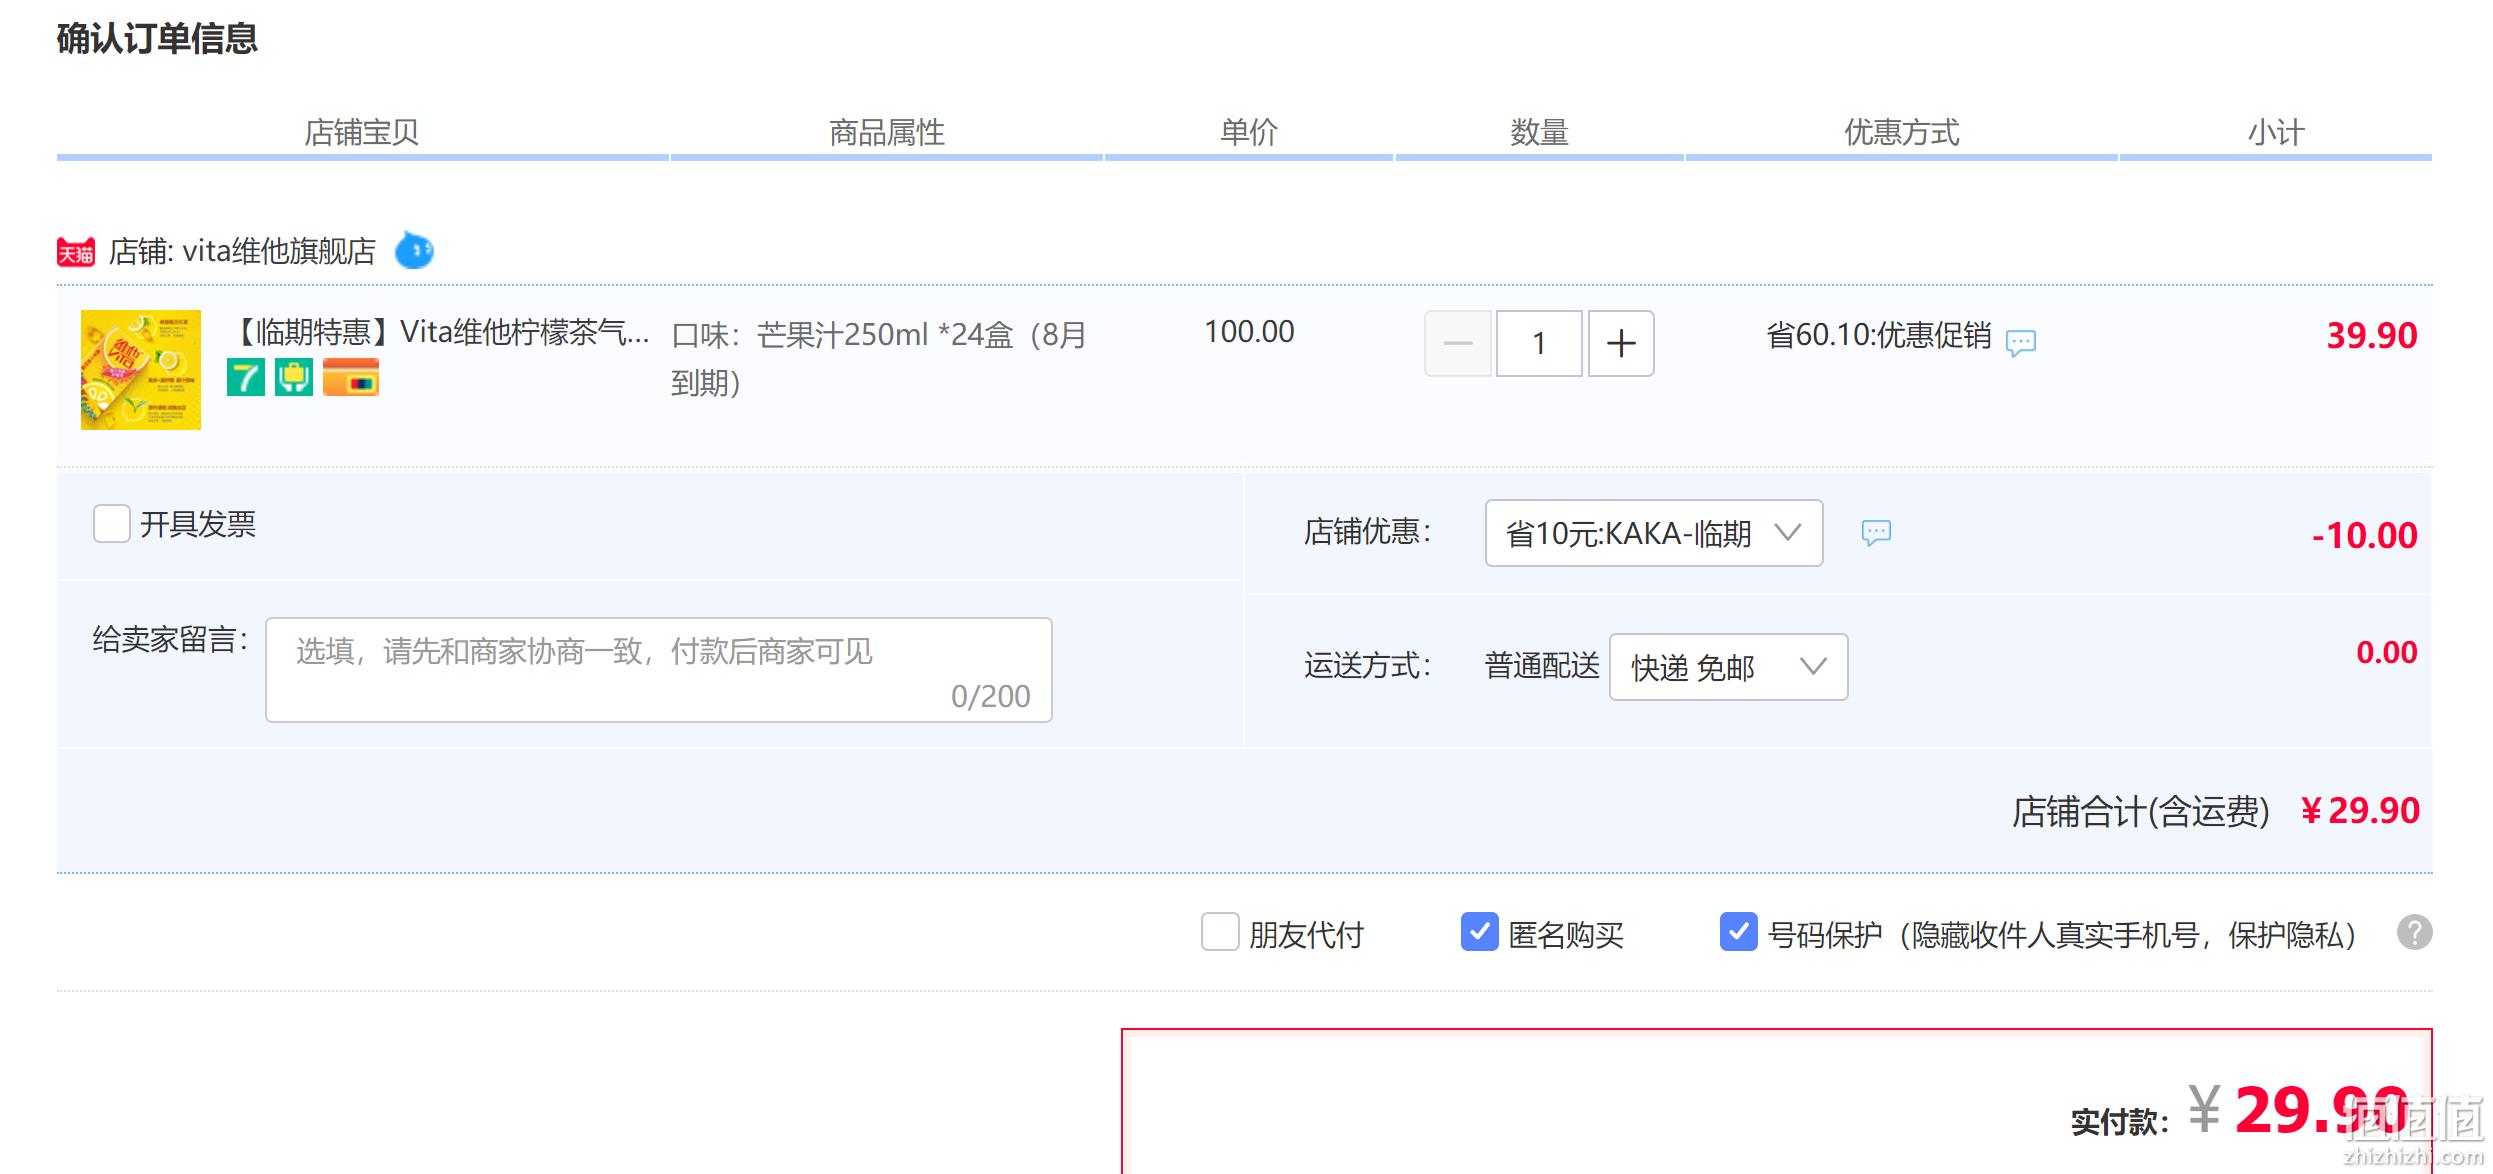Open the 【临期特惠】Vita维他柠檬茶 product title link
The width and height of the screenshot is (2493, 1174).
(440, 331)
